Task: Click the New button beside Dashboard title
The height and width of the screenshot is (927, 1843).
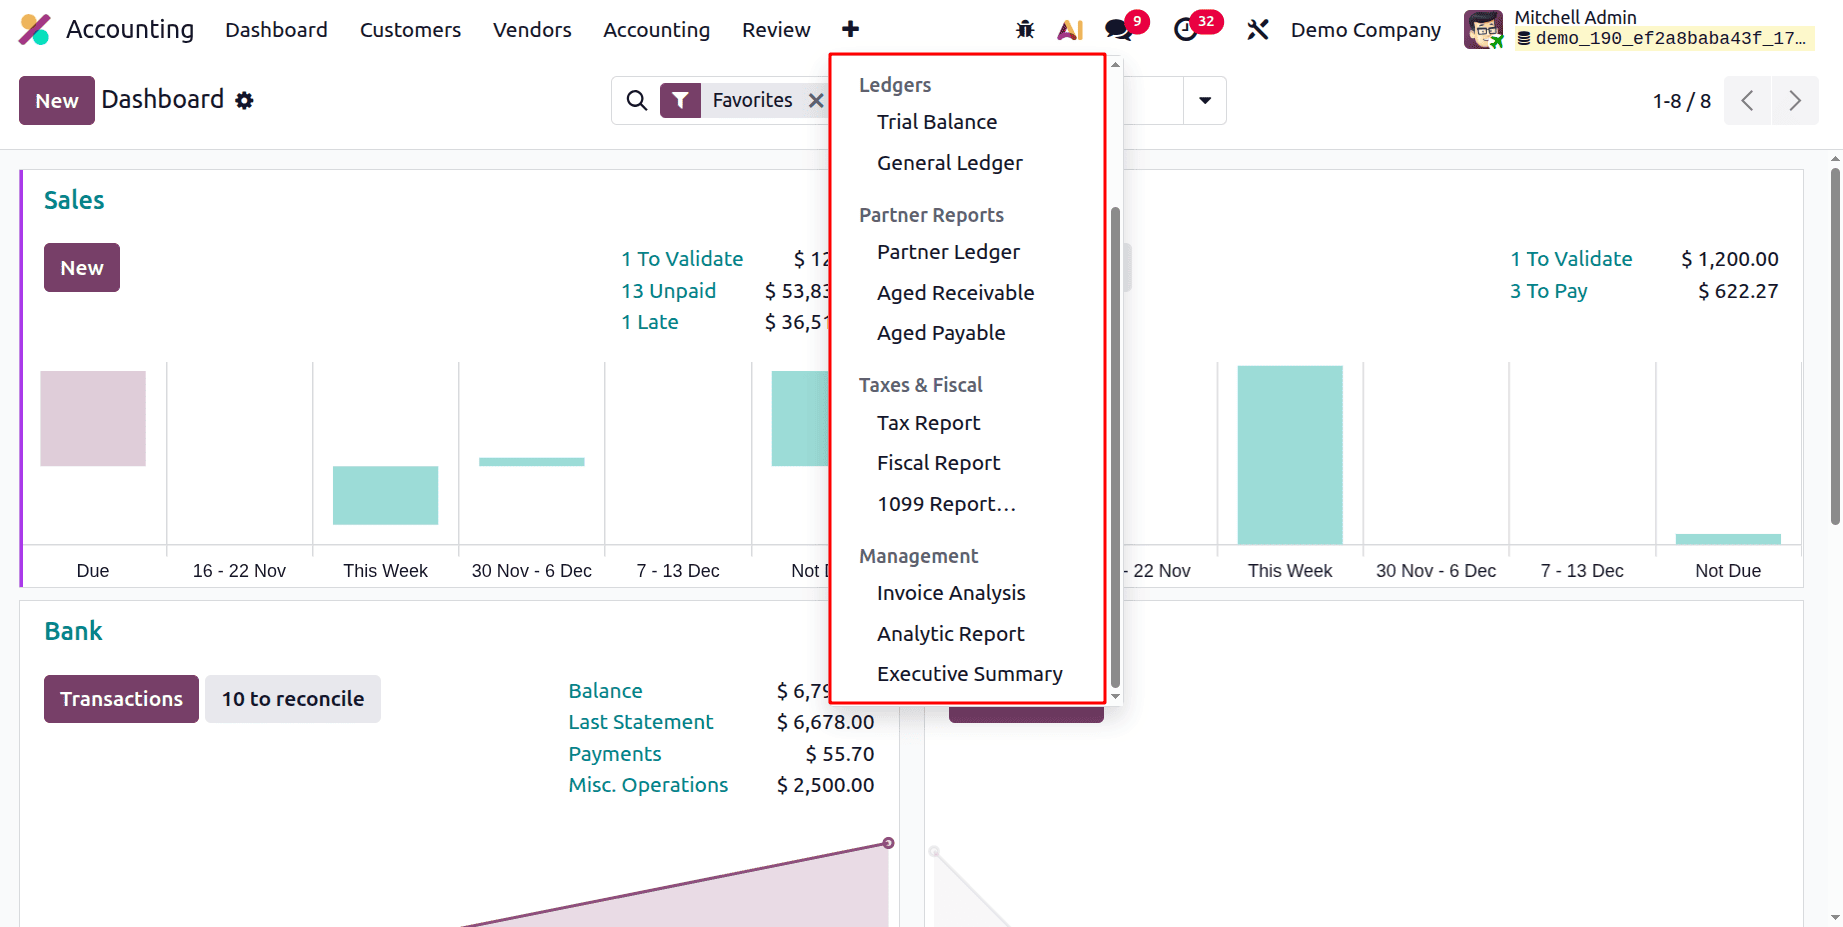Action: [57, 100]
